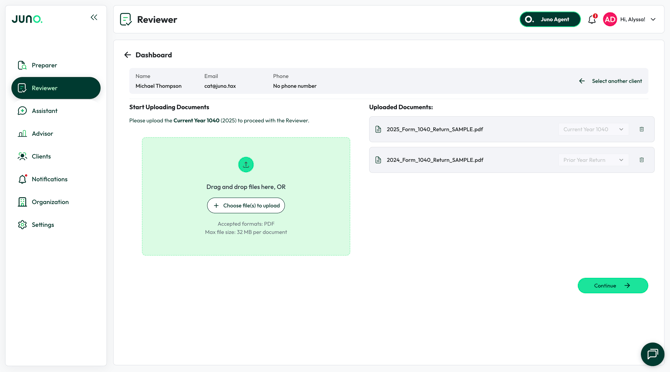Image resolution: width=670 pixels, height=372 pixels.
Task: Delete the 2024 Form 1040 document
Action: pos(641,160)
